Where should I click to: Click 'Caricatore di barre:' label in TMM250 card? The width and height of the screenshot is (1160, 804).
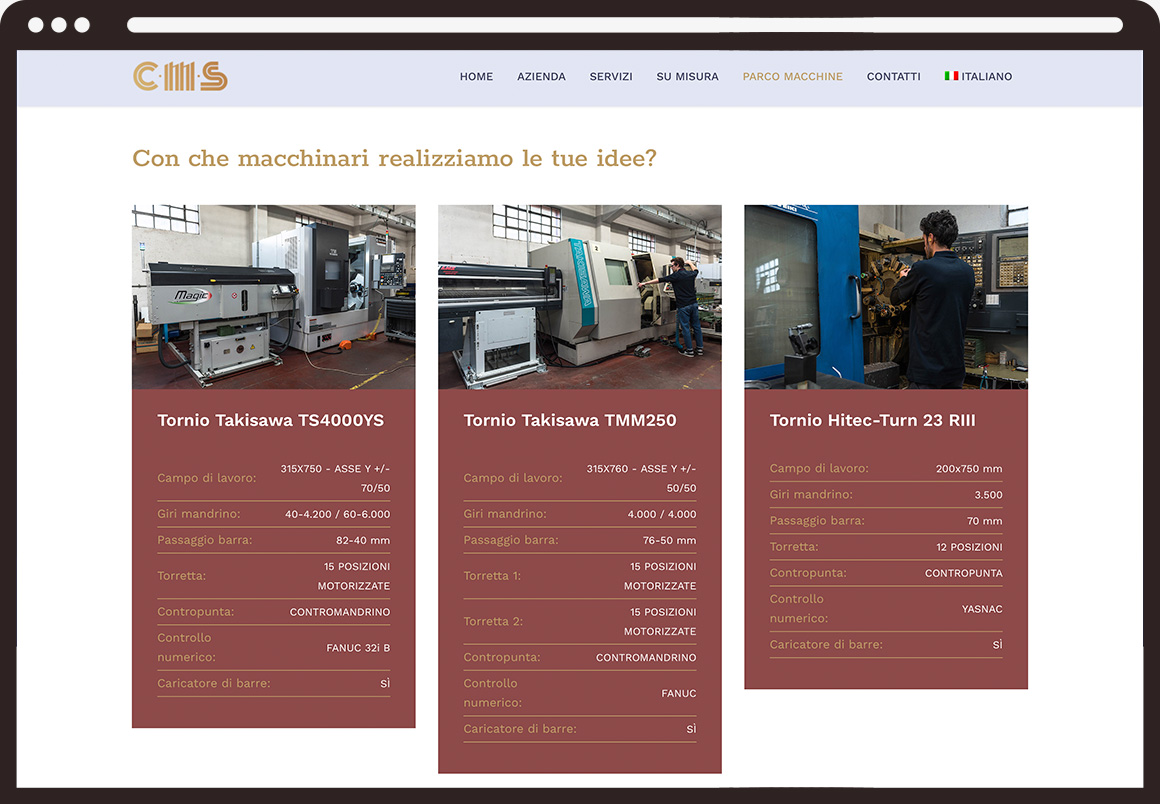click(520, 729)
